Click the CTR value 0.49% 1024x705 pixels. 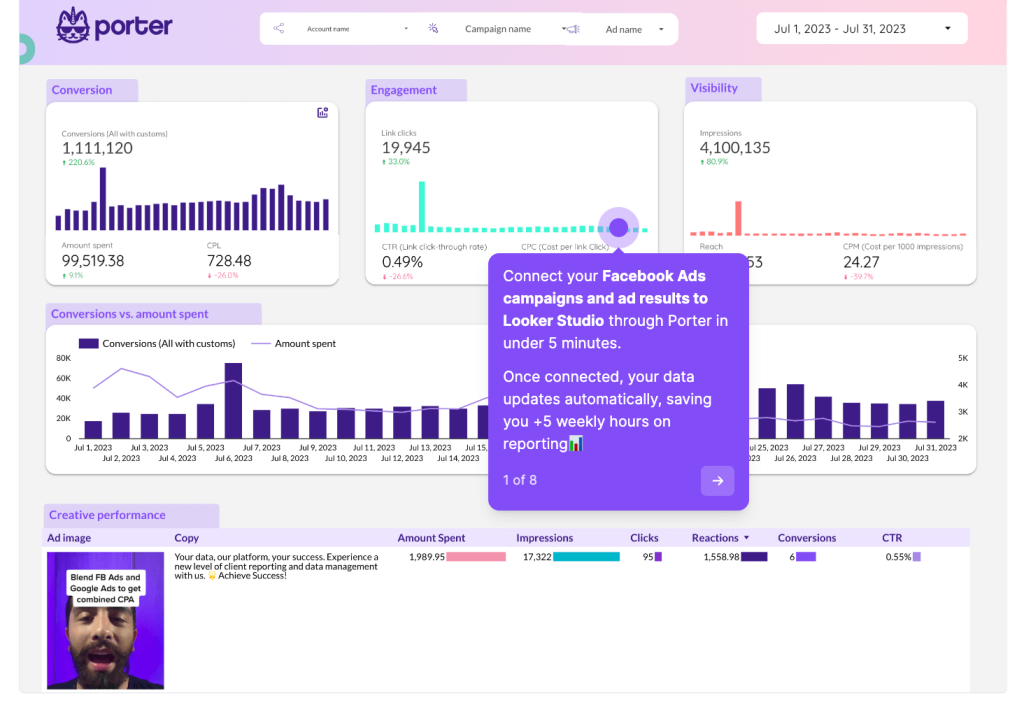point(402,262)
